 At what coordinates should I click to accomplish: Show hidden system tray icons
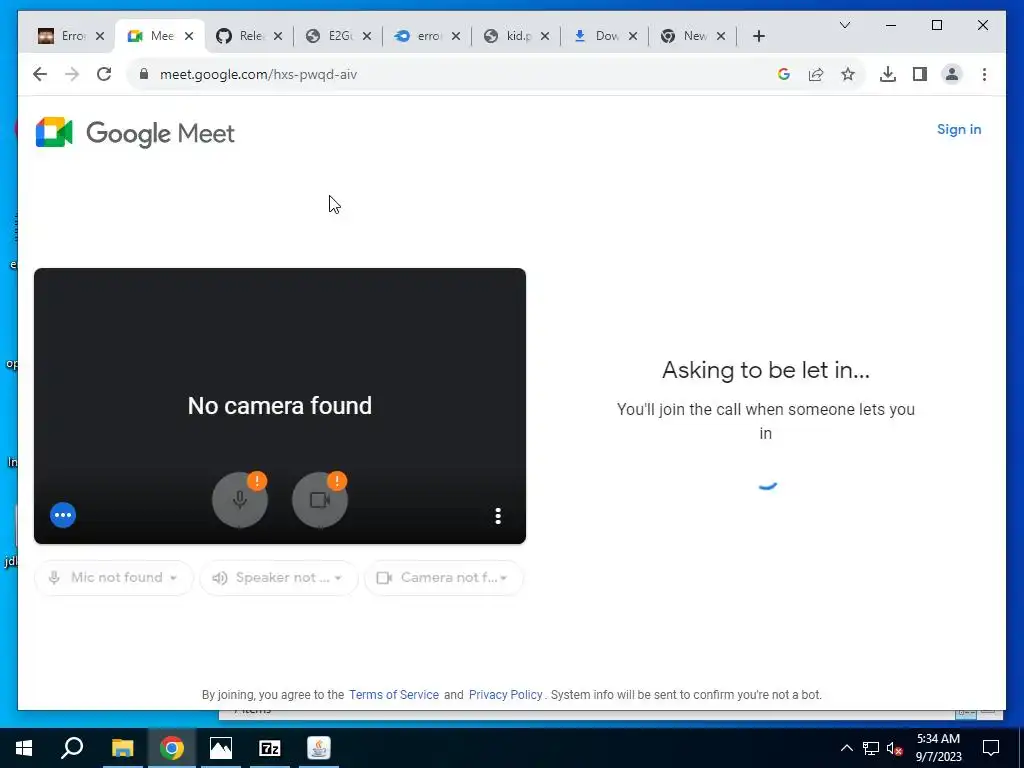click(846, 748)
